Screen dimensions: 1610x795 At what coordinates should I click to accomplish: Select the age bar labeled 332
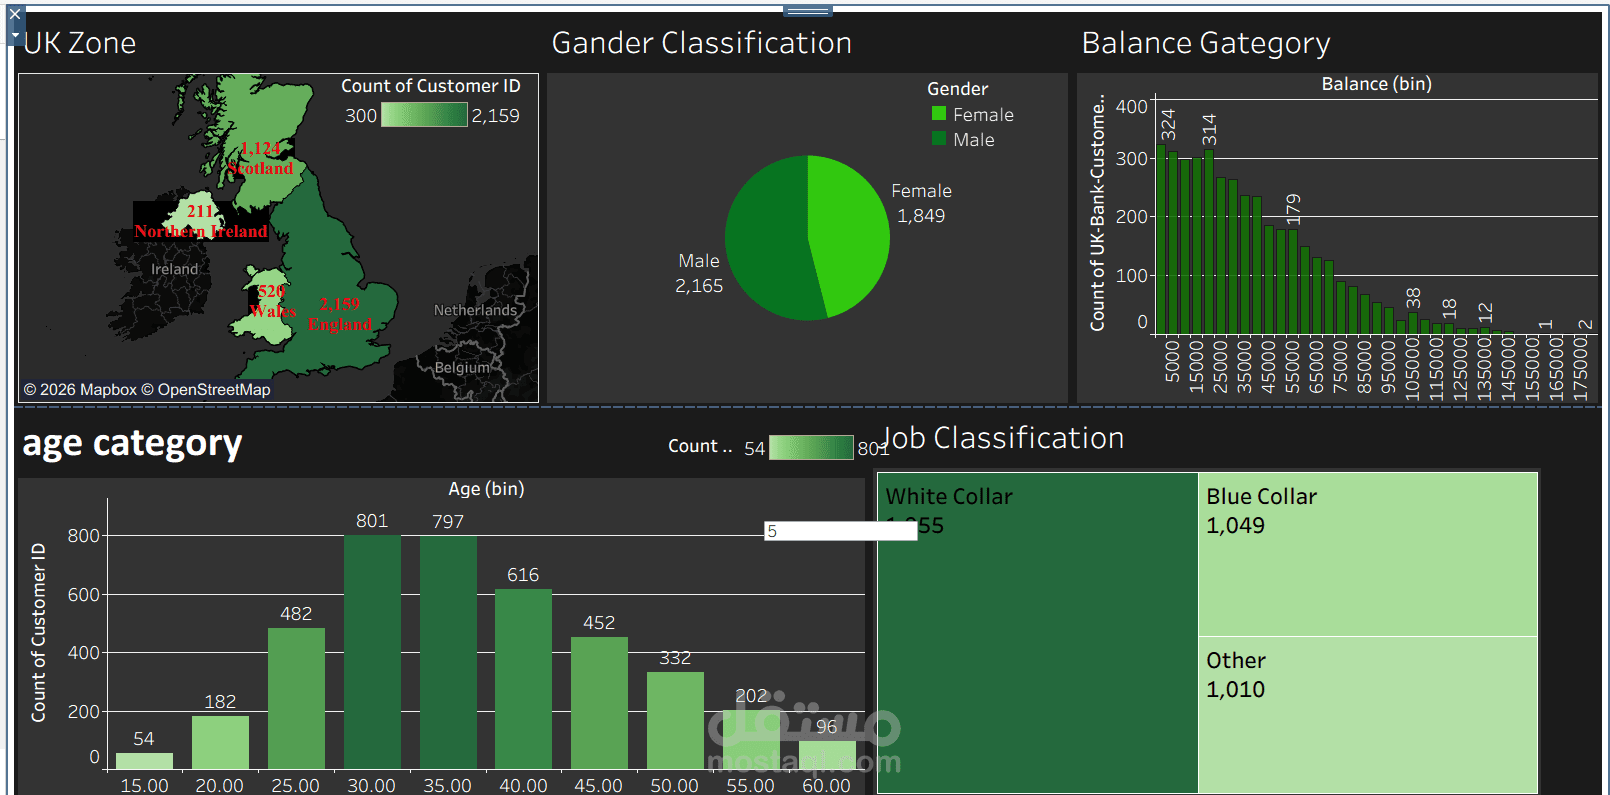click(x=675, y=720)
